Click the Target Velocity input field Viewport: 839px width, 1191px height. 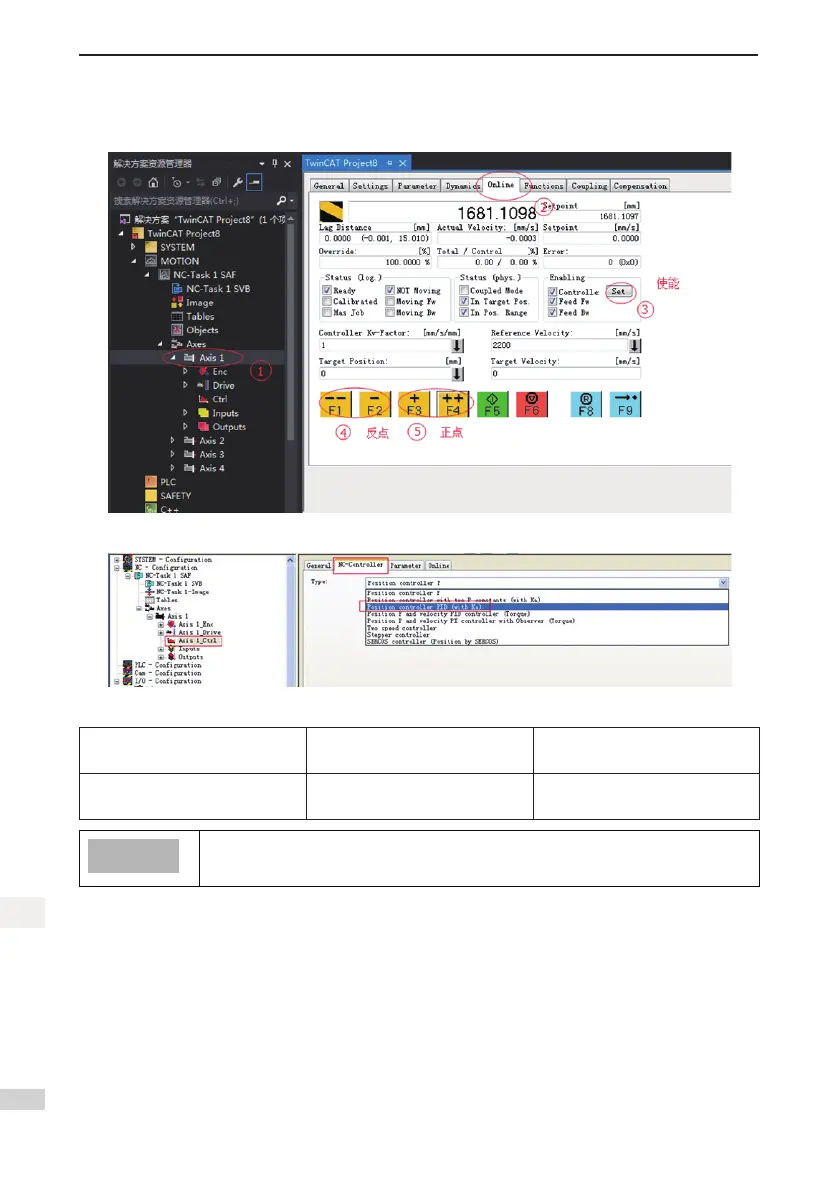565,374
